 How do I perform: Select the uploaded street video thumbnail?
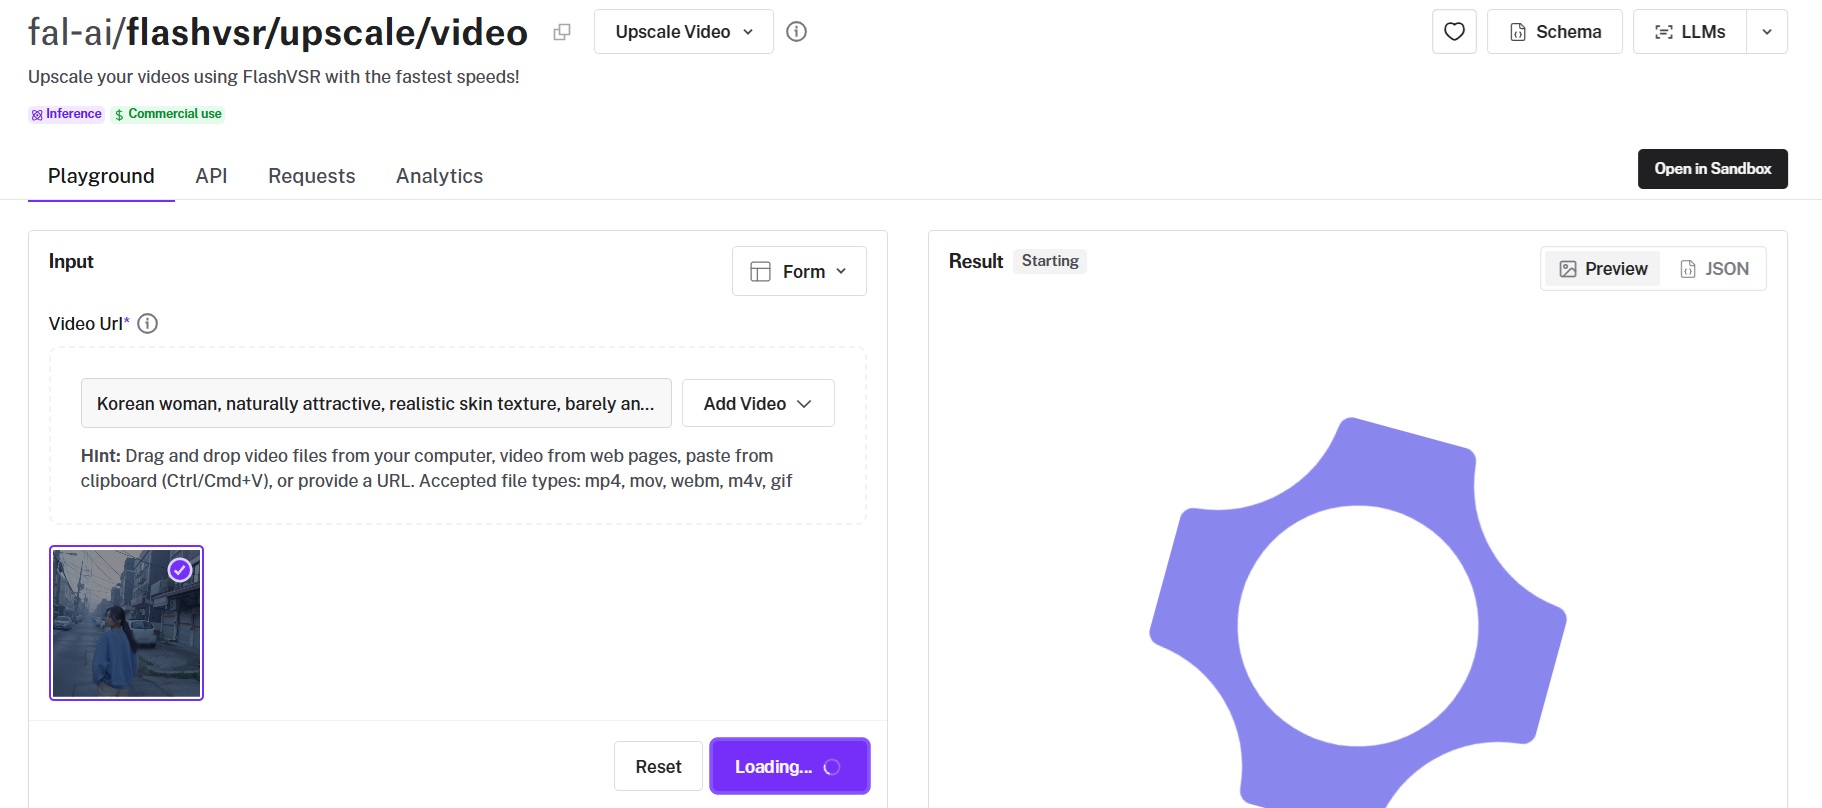pyautogui.click(x=127, y=623)
